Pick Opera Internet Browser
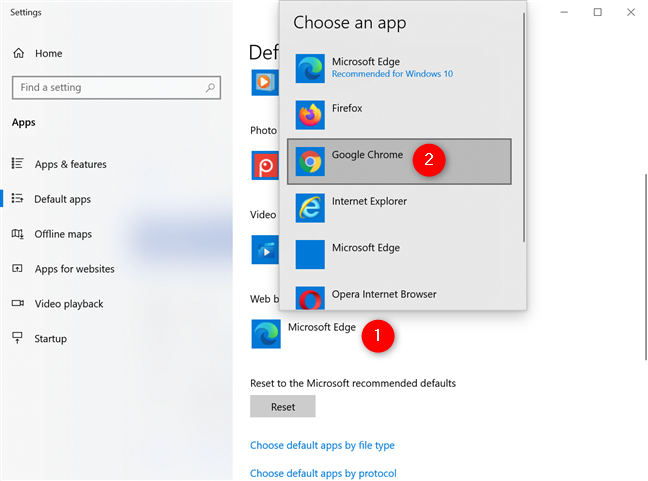Image resolution: width=648 pixels, height=481 pixels. pos(399,297)
